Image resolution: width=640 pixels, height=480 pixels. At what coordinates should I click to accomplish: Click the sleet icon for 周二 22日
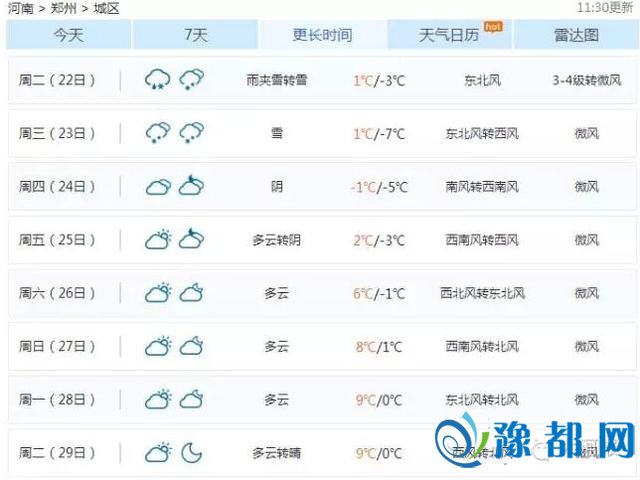point(158,79)
